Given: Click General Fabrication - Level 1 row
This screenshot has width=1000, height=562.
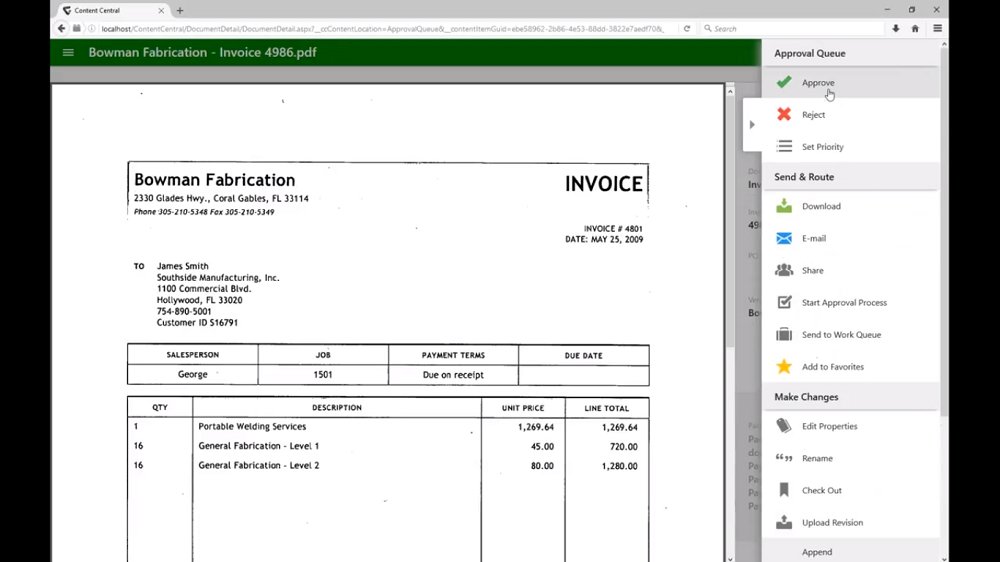Looking at the screenshot, I should [x=388, y=446].
